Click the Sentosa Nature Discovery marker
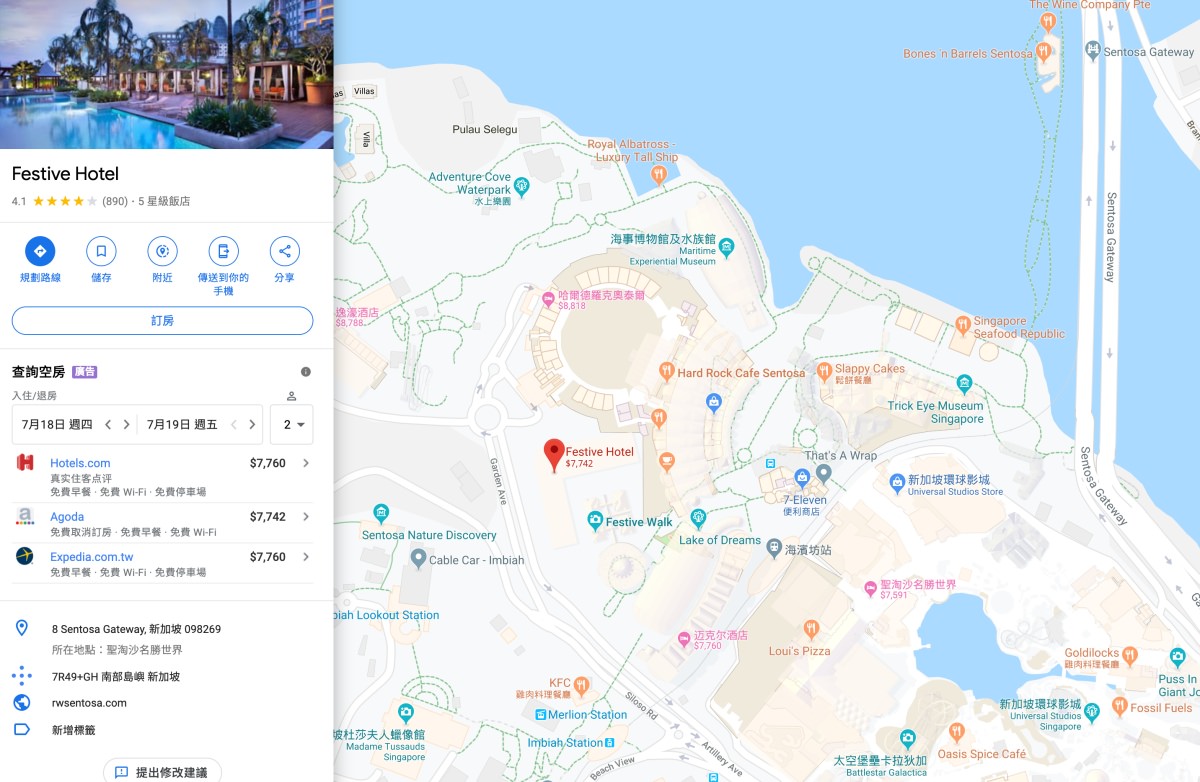1200x782 pixels. (380, 514)
